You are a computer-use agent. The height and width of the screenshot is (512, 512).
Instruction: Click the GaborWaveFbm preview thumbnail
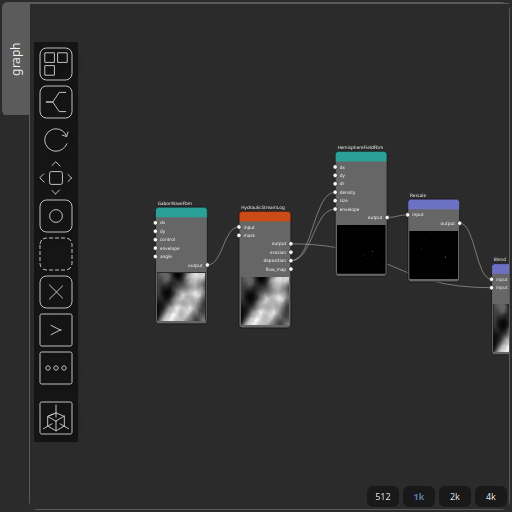click(x=181, y=297)
